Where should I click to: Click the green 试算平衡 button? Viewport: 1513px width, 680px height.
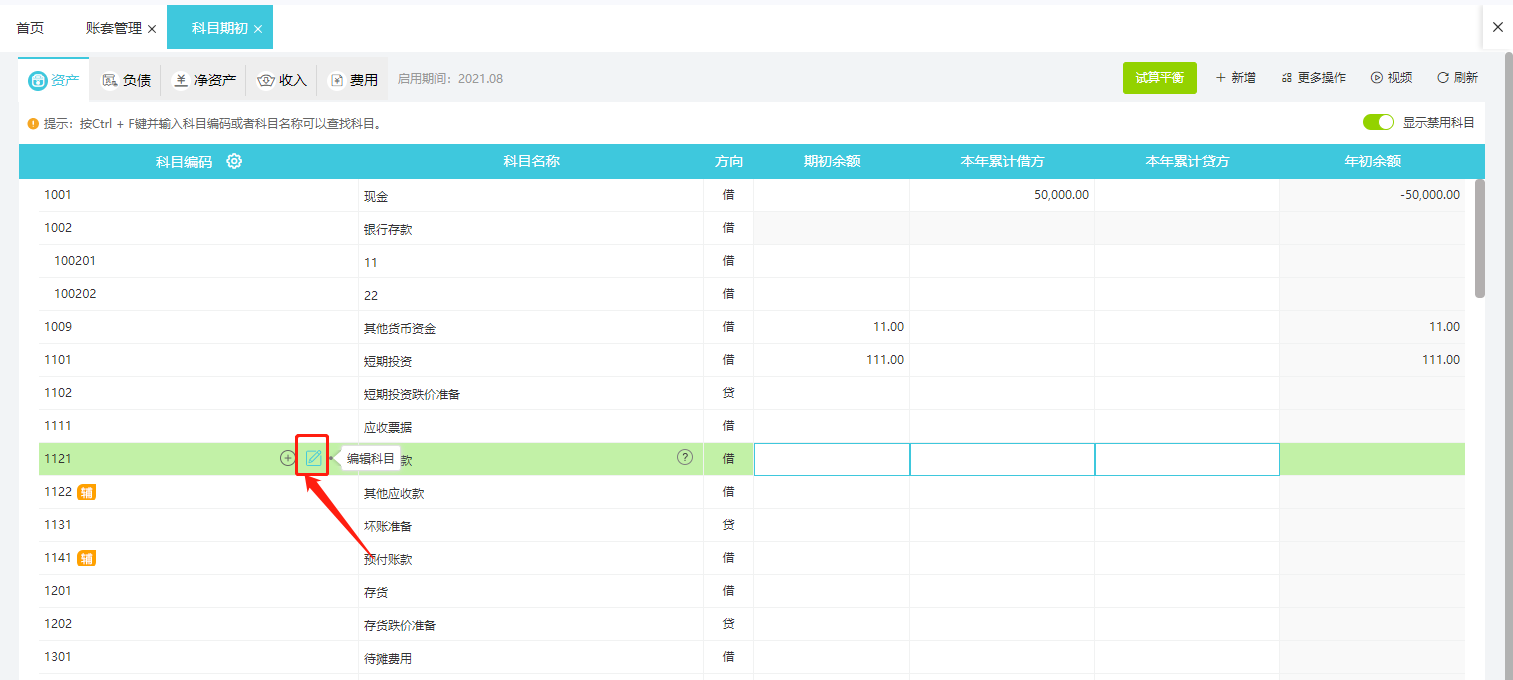1159,78
